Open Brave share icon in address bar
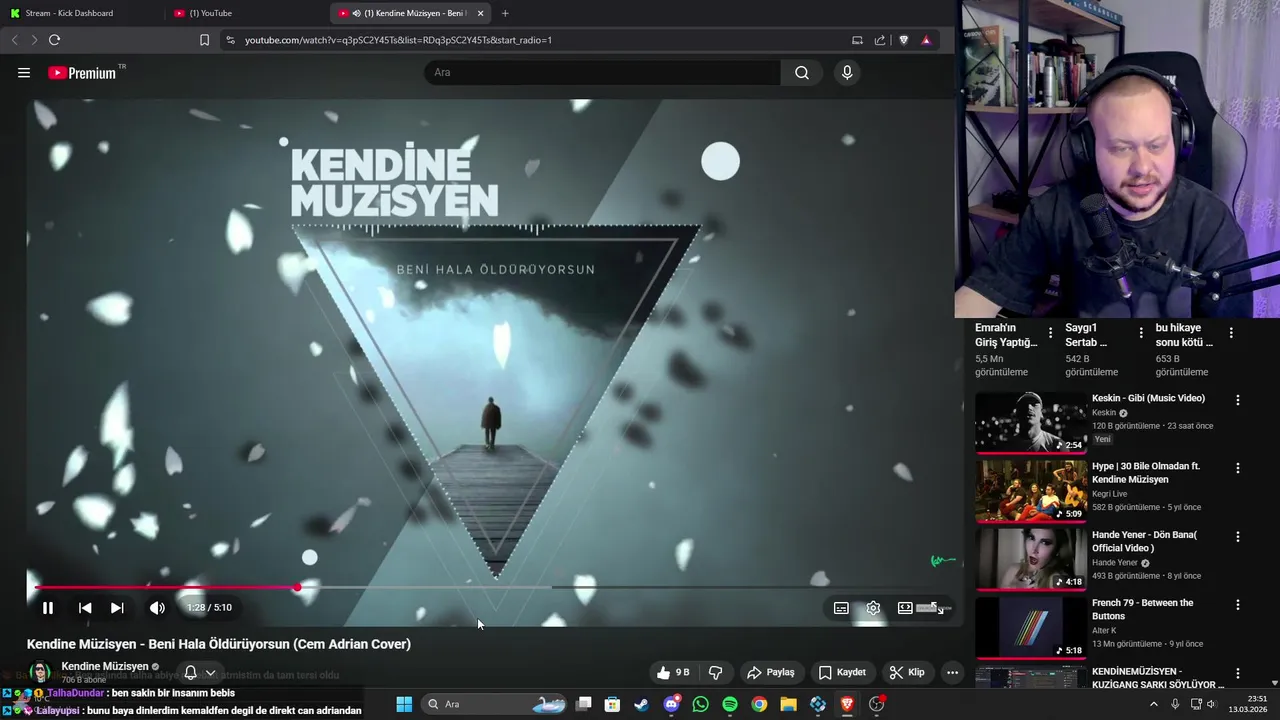This screenshot has height=720, width=1280. point(880,40)
